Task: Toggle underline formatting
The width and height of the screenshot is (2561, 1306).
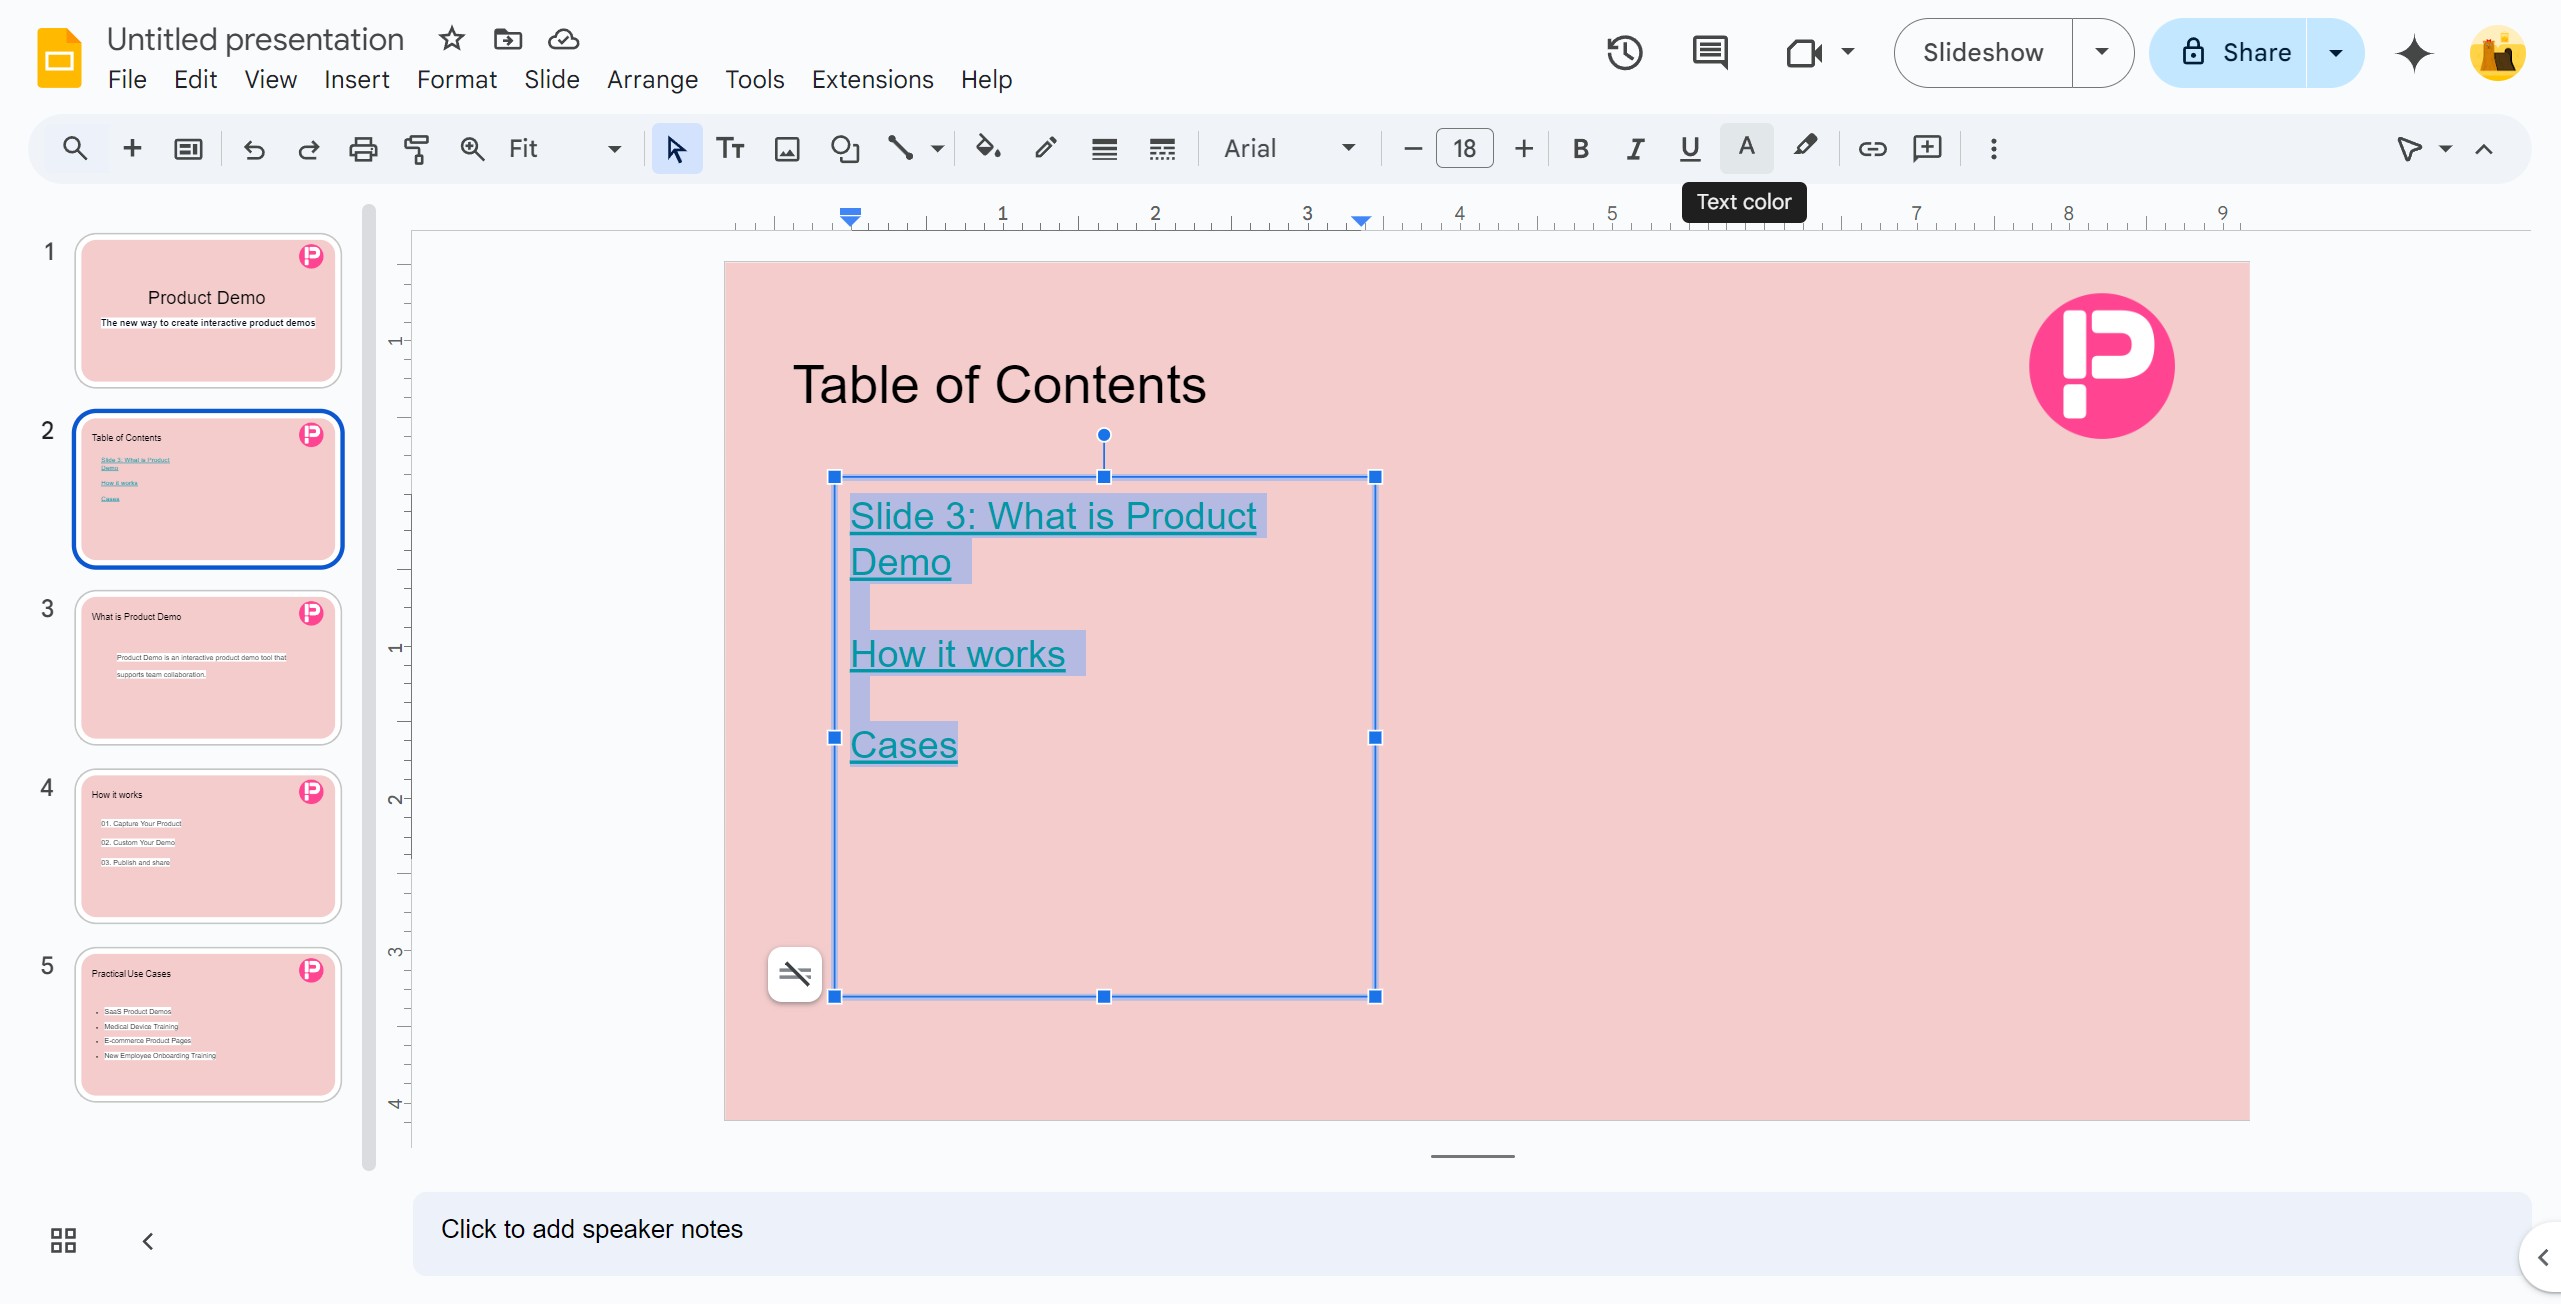Action: point(1690,149)
